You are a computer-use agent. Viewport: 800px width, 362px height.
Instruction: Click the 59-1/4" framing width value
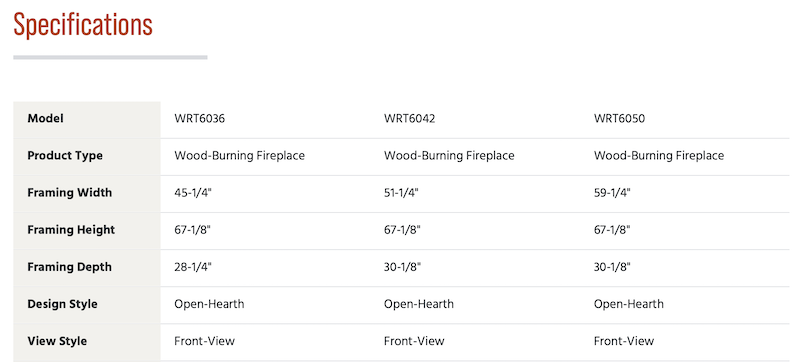click(x=612, y=193)
